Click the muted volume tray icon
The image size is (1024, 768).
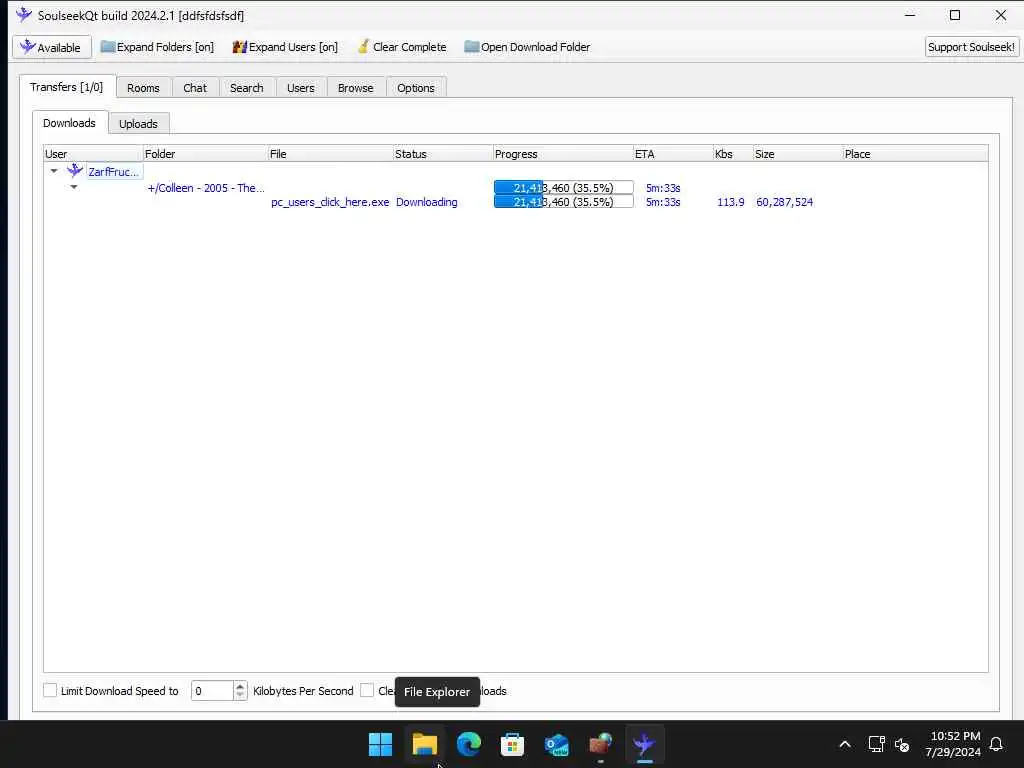click(903, 744)
